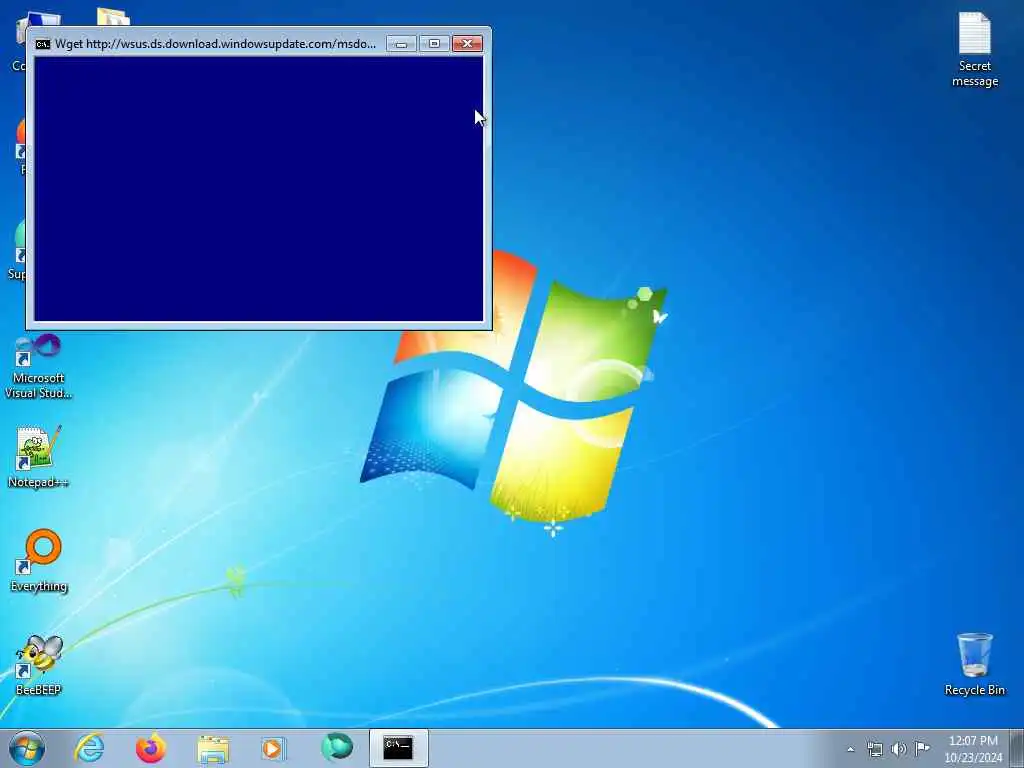Click the Show desktop button
This screenshot has height=768, width=1024.
pyautogui.click(x=1017, y=748)
